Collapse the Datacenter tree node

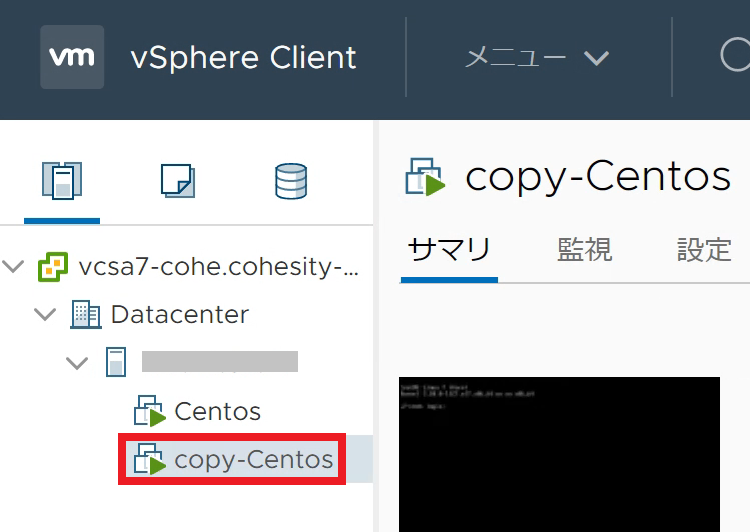(45, 314)
